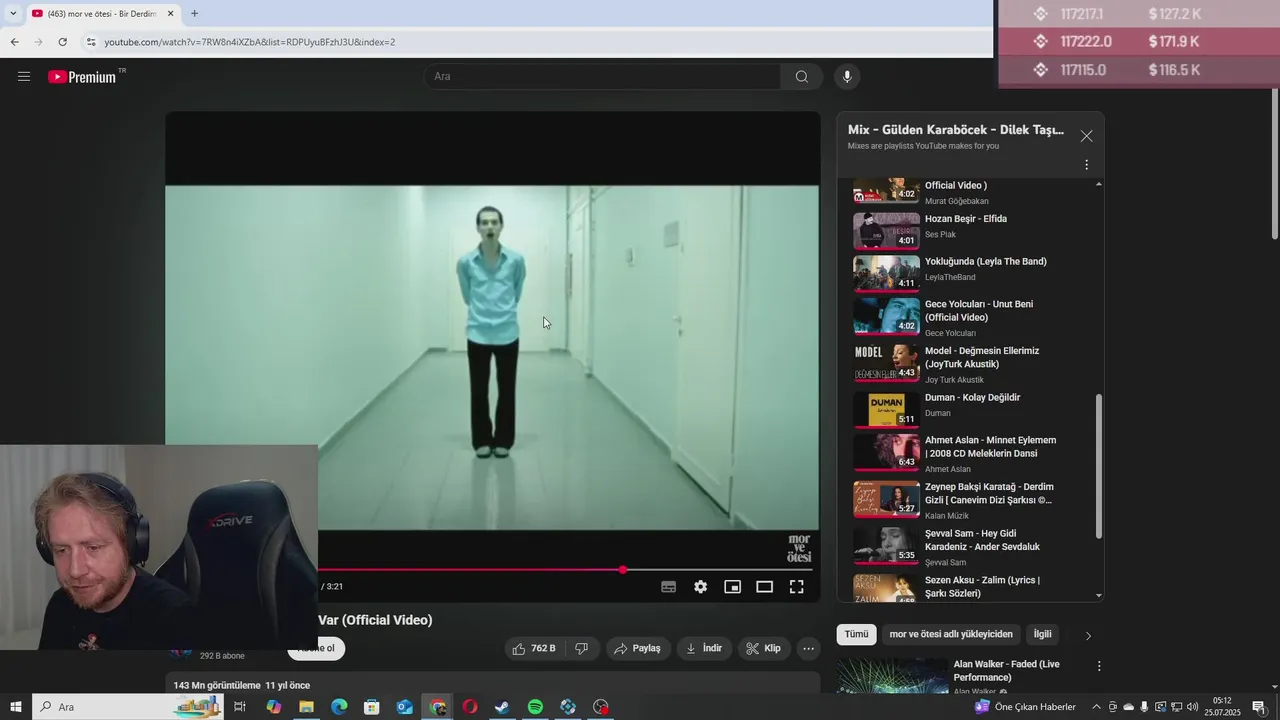1280x720 pixels.
Task: Click Murat Göğebakan channel name
Action: point(956,201)
